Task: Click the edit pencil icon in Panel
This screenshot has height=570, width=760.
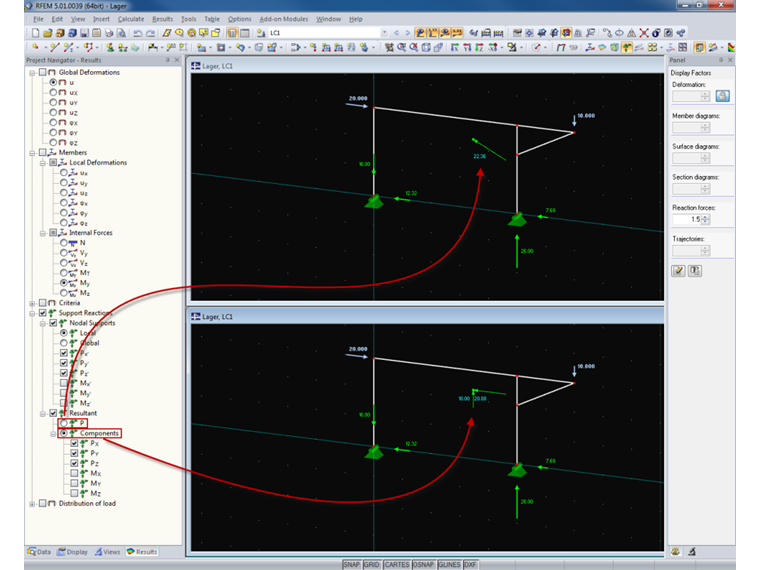Action: [x=678, y=270]
